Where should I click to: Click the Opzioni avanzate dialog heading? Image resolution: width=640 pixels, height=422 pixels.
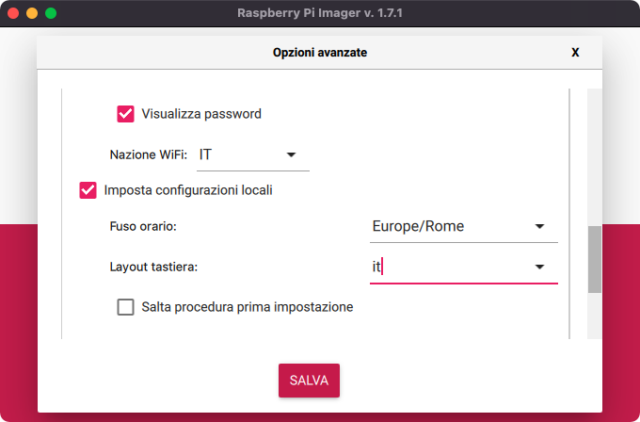(319, 53)
